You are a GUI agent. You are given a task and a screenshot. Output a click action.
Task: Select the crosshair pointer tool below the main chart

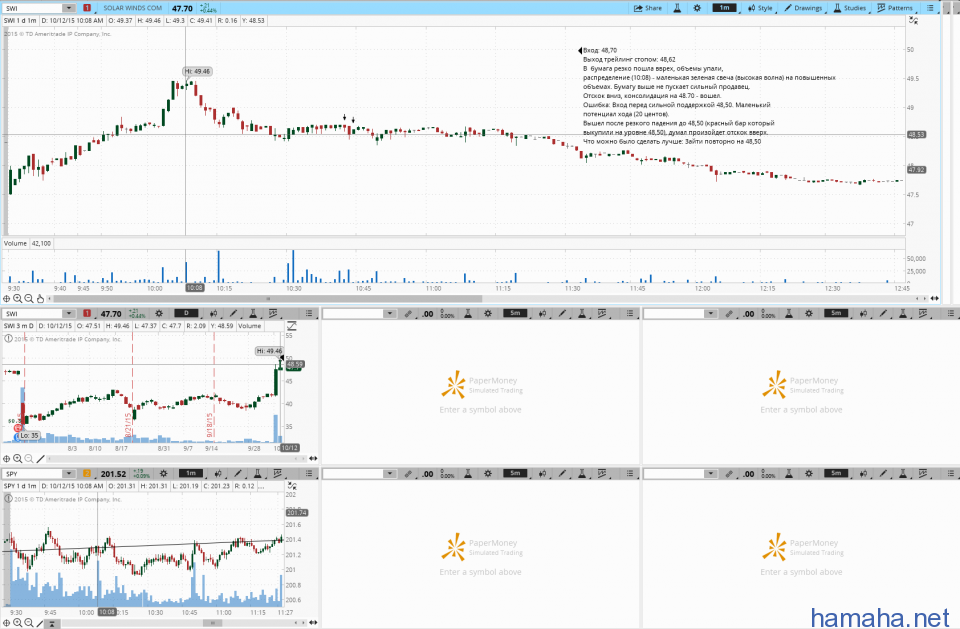(7, 299)
